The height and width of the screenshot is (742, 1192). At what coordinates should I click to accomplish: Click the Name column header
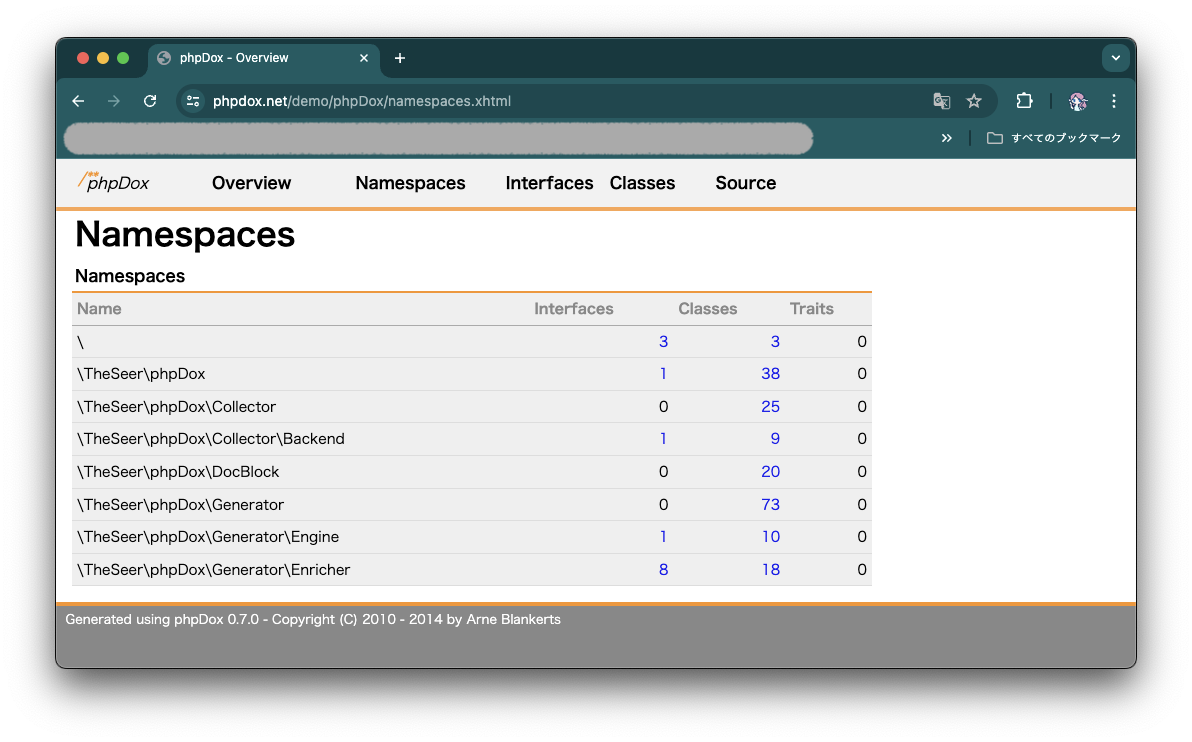click(x=99, y=309)
